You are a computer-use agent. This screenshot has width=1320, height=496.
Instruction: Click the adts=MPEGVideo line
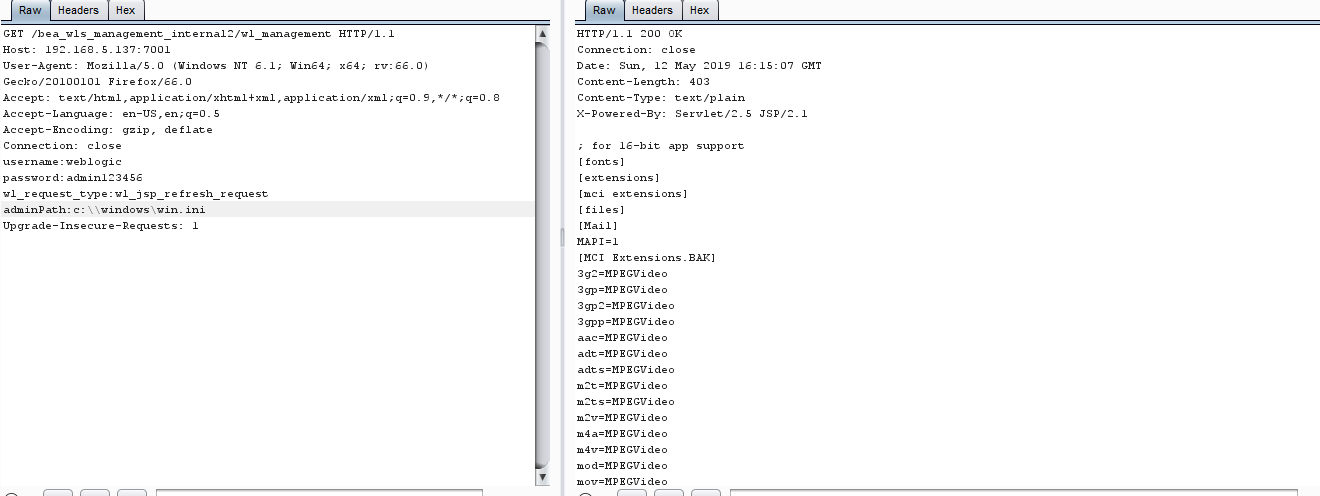pos(626,369)
